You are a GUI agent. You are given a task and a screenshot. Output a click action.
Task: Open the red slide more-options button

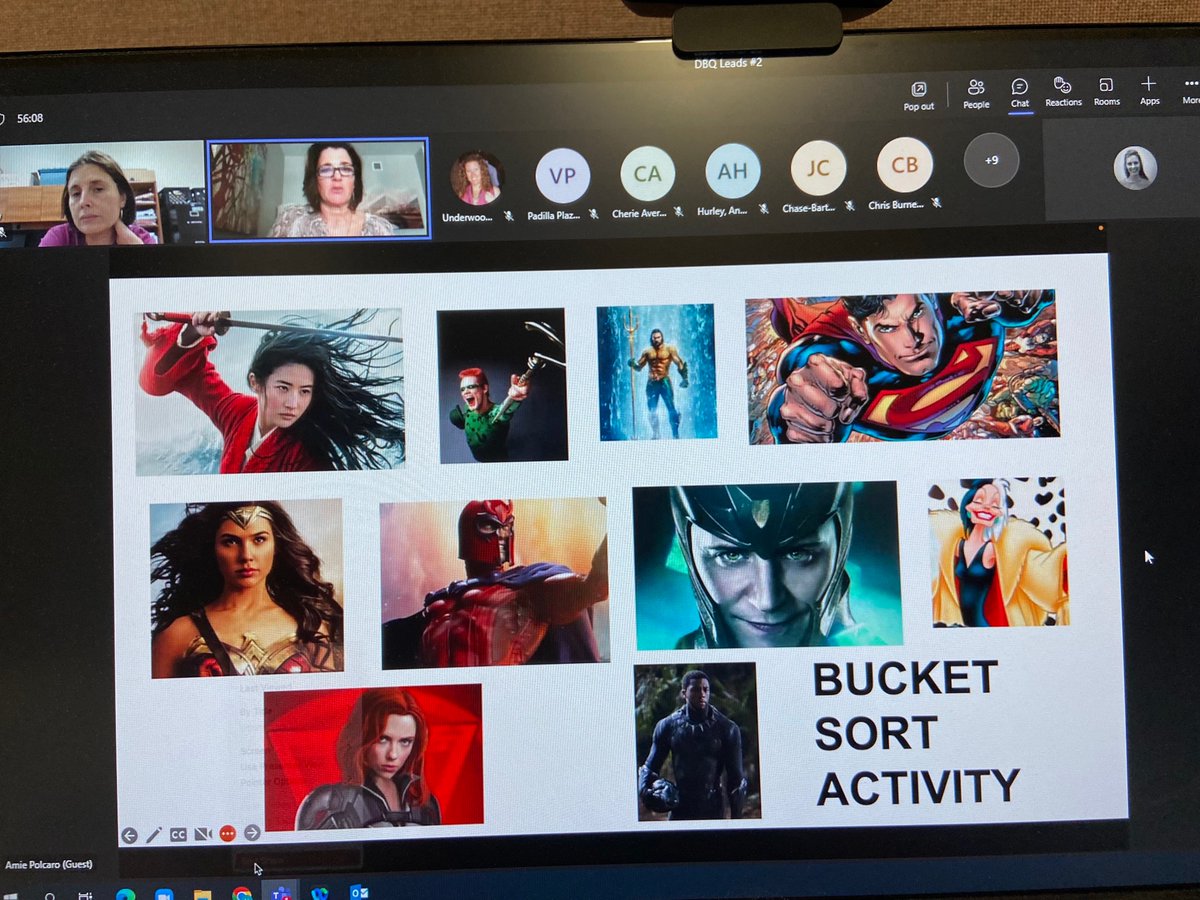point(227,833)
